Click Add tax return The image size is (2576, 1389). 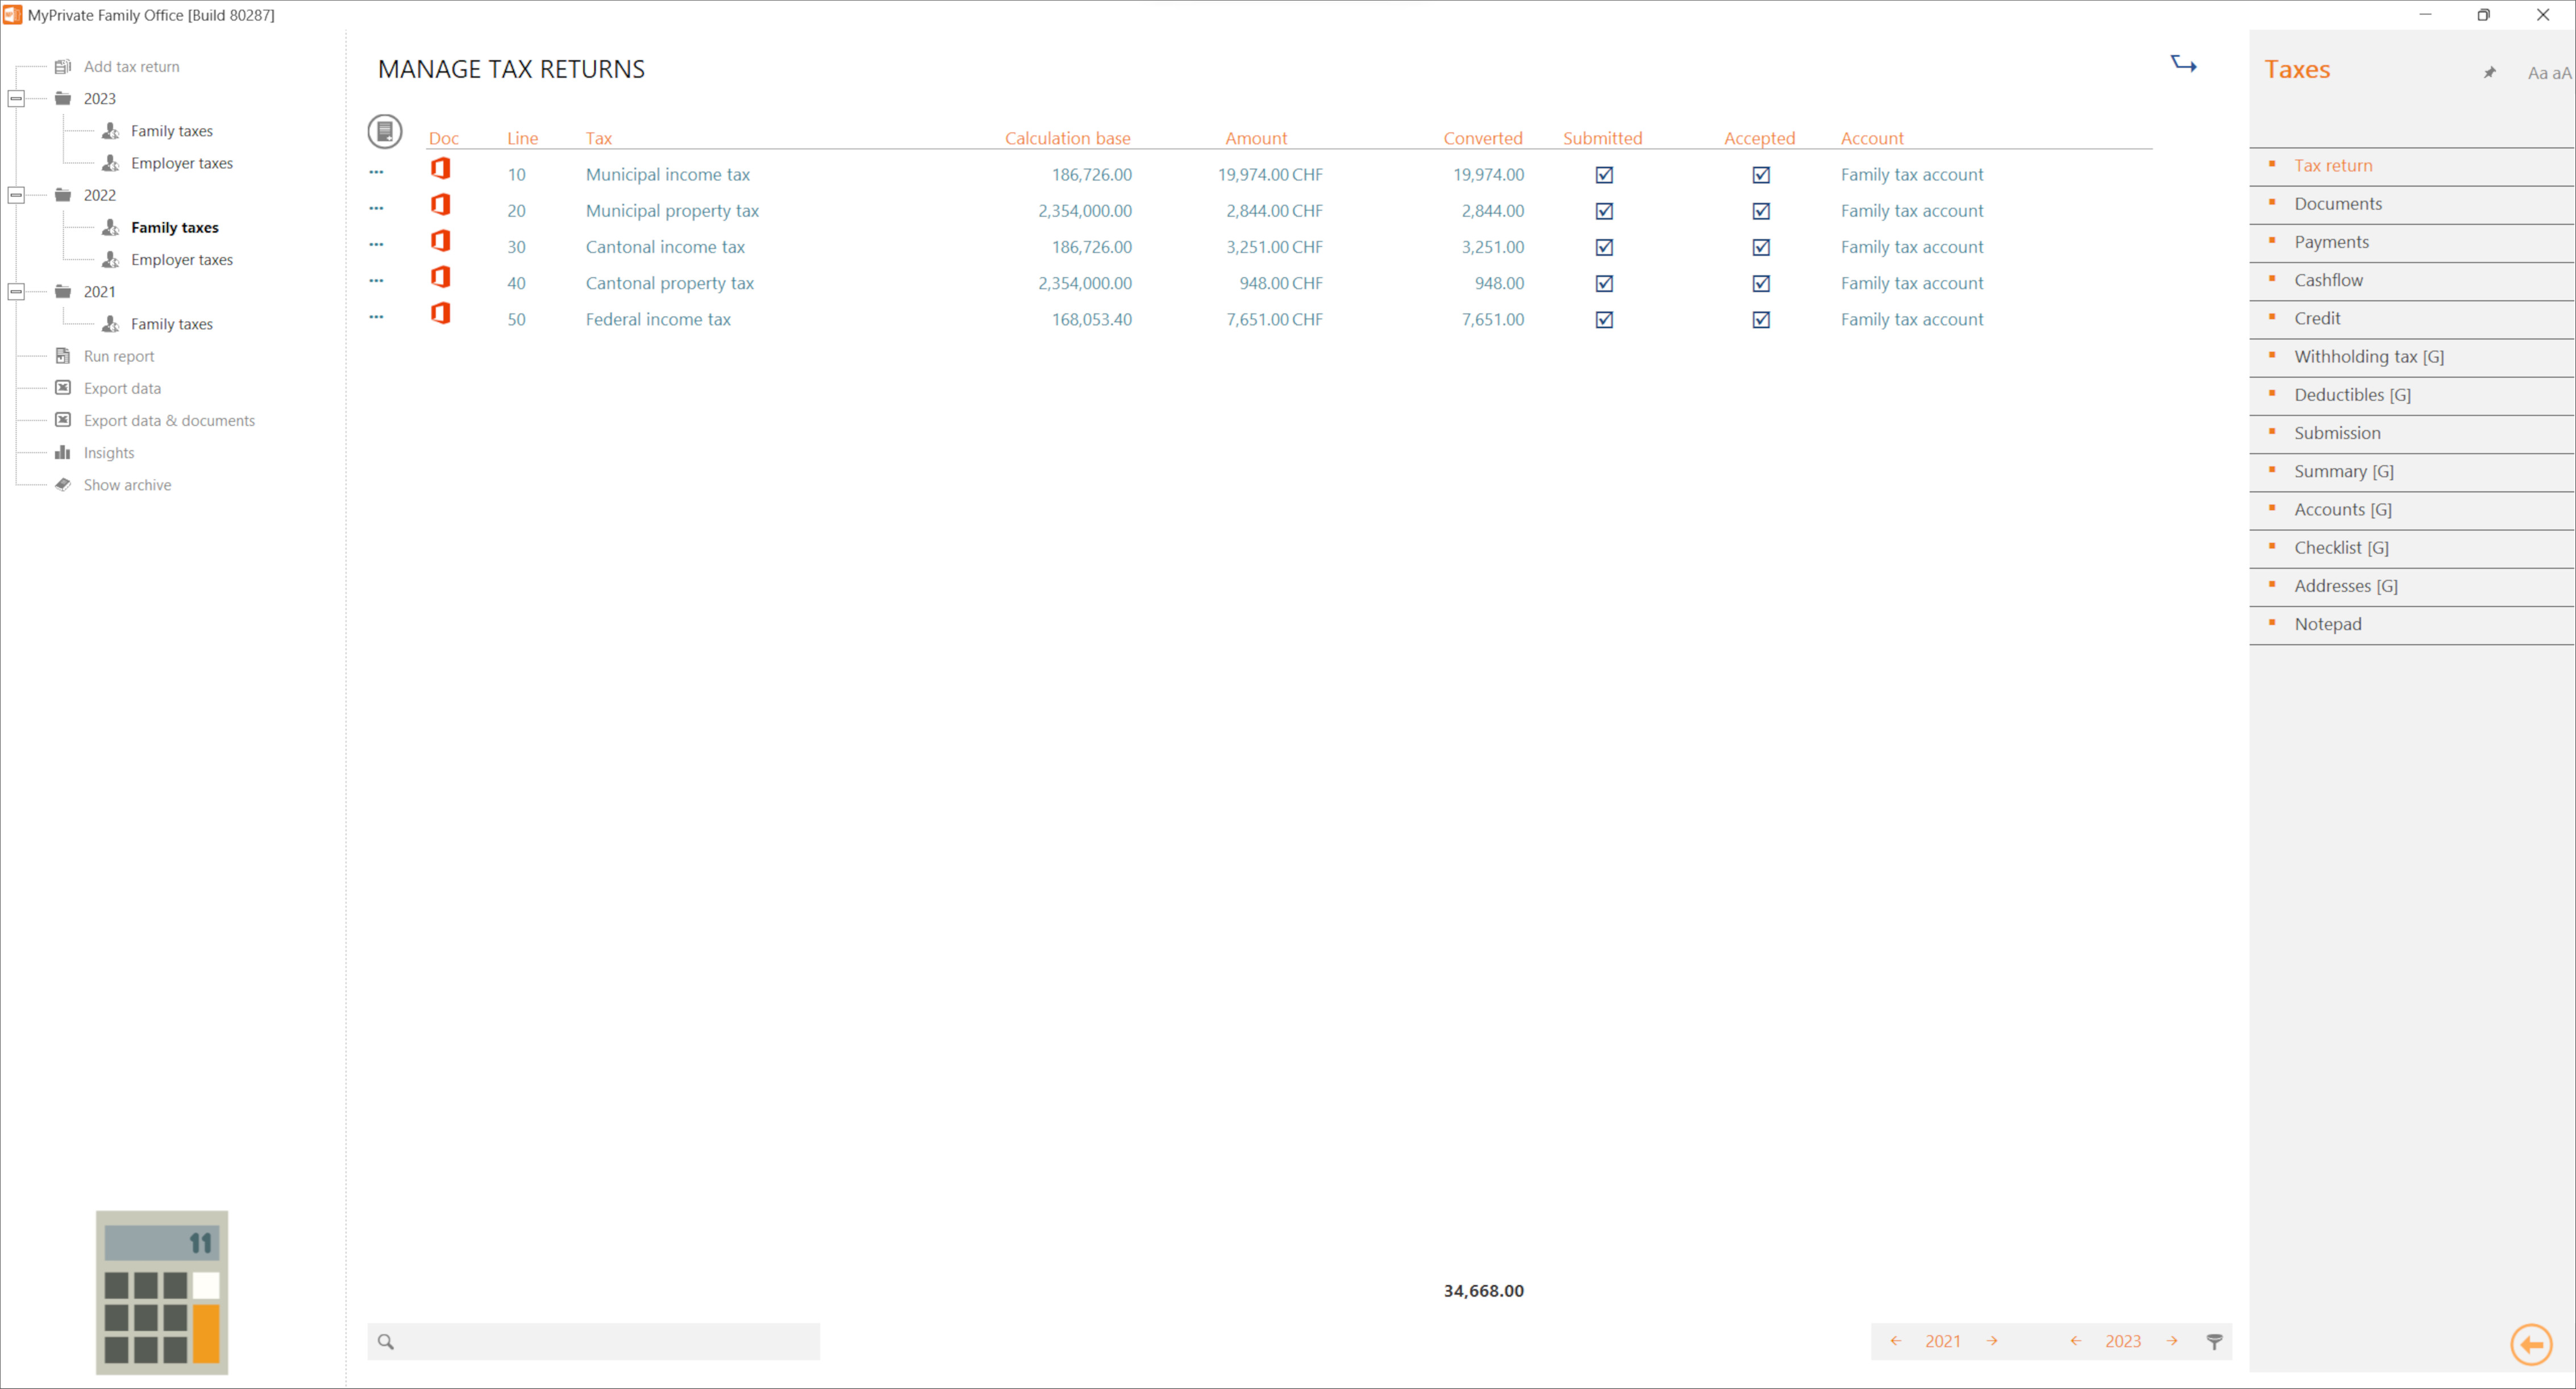131,67
